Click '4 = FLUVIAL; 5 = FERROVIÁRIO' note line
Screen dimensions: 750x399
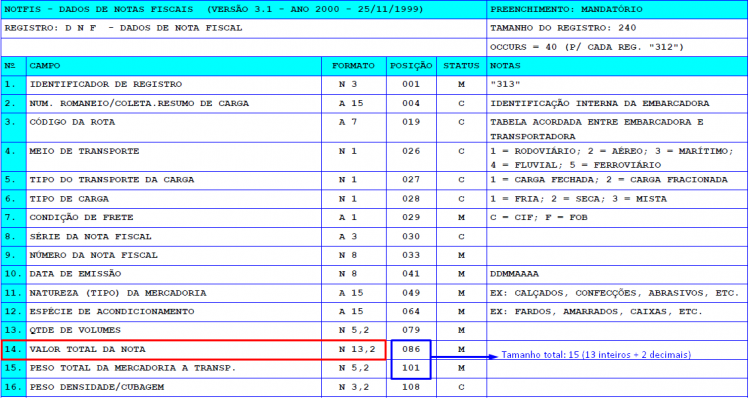click(x=575, y=165)
